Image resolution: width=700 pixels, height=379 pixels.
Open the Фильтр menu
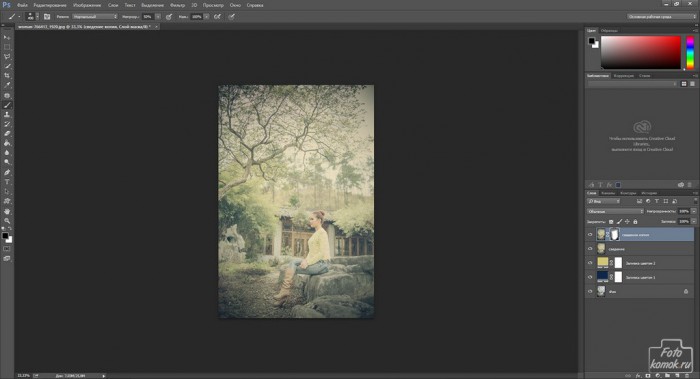(177, 5)
